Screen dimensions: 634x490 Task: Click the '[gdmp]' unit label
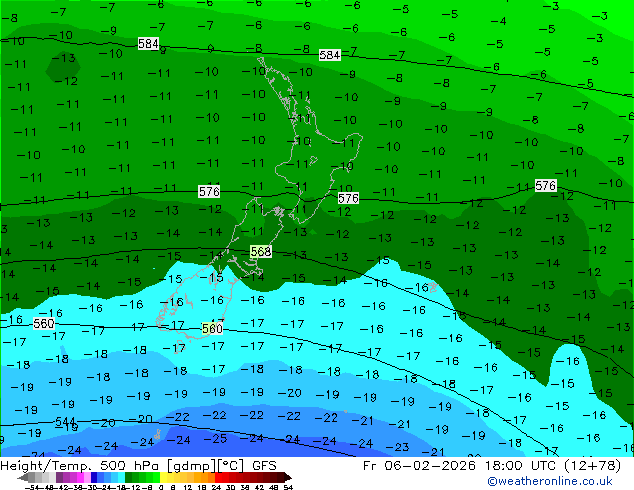[190, 466]
